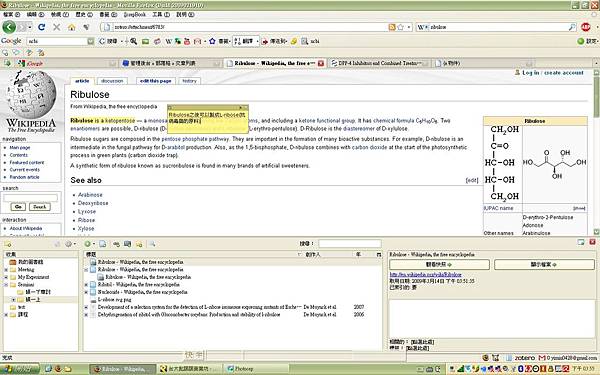Follow the pentose phosphate pathway link
Image resolution: width=600 pixels, height=375 pixels.
(196, 139)
